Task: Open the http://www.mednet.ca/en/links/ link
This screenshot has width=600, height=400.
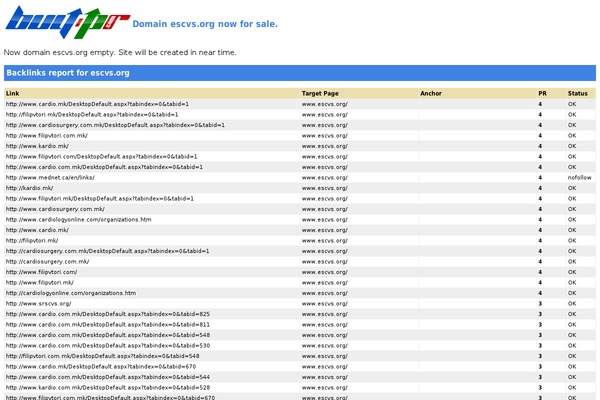Action: pyautogui.click(x=50, y=178)
